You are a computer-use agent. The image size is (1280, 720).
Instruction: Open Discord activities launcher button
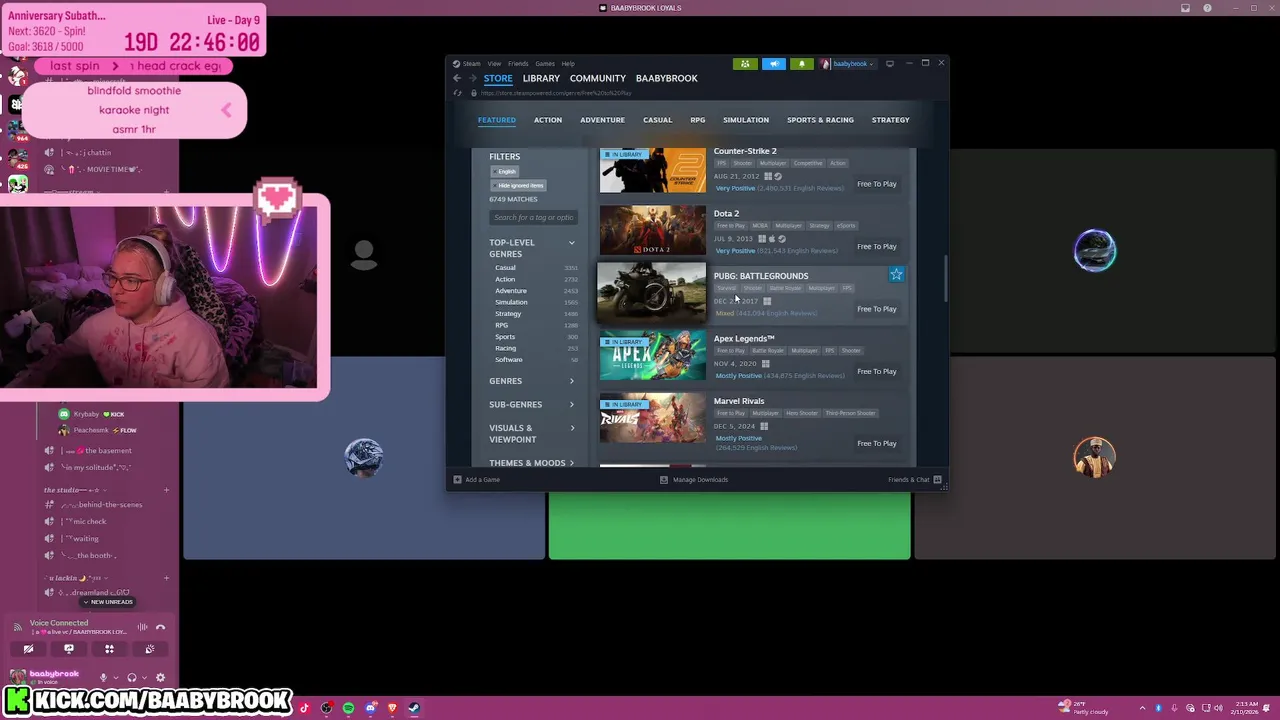pos(109,649)
